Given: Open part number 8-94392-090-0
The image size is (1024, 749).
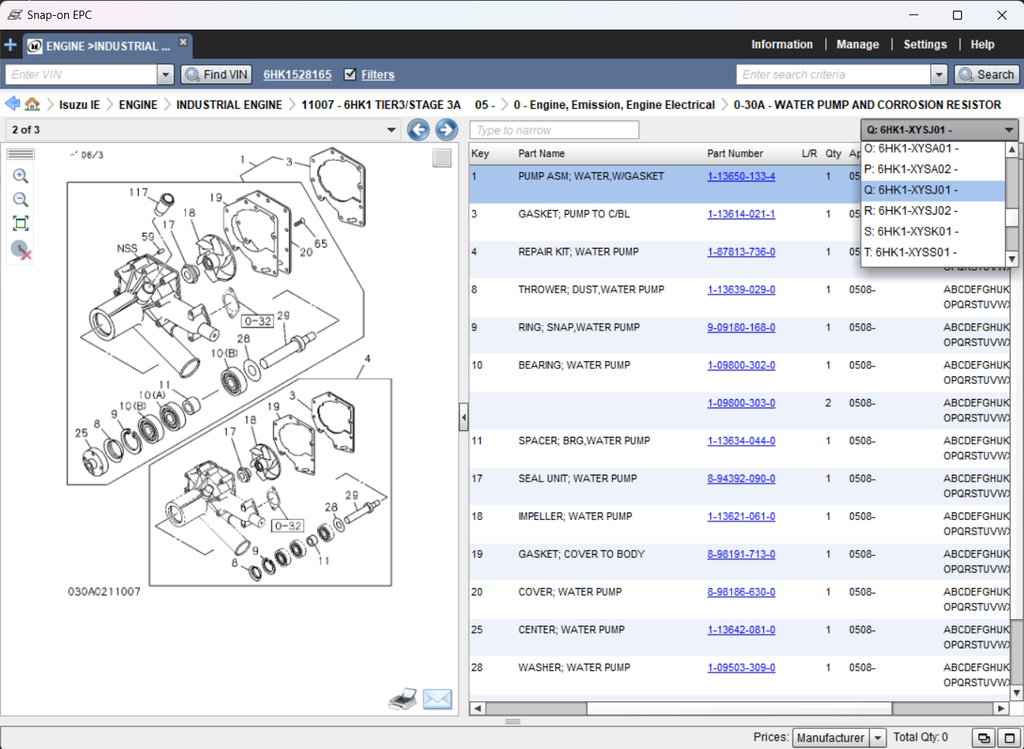Looking at the screenshot, I should pyautogui.click(x=741, y=479).
